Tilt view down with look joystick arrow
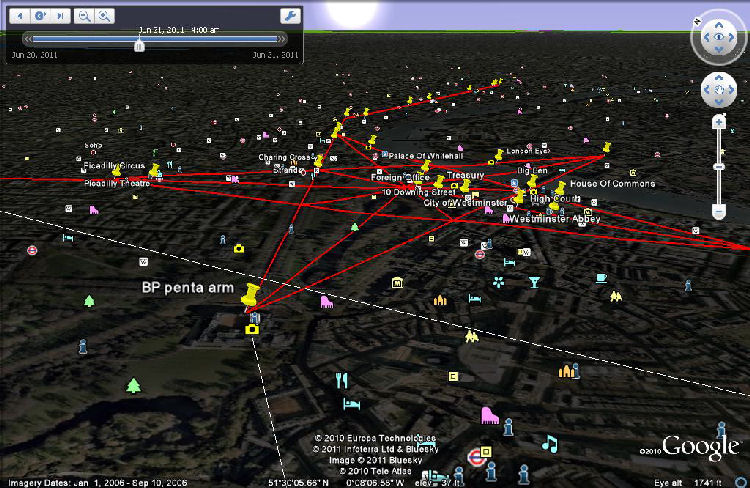 pyautogui.click(x=719, y=49)
